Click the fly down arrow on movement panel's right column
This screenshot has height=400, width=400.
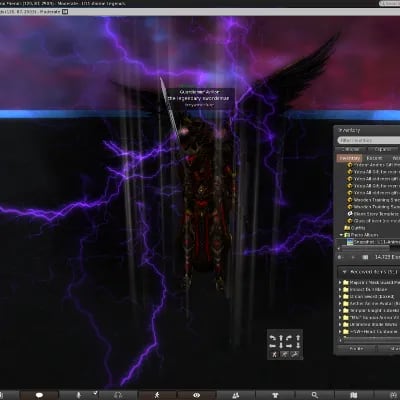tap(298, 345)
